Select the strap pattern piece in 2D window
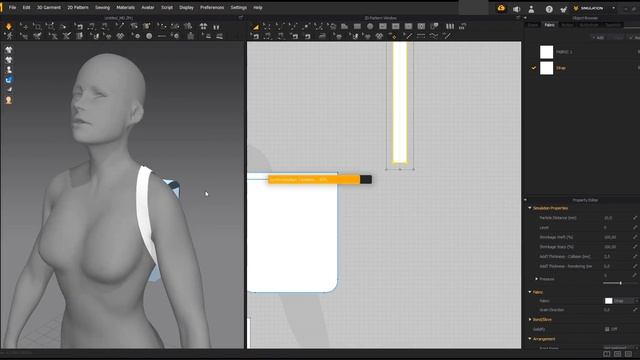640x360 pixels. 400,102
